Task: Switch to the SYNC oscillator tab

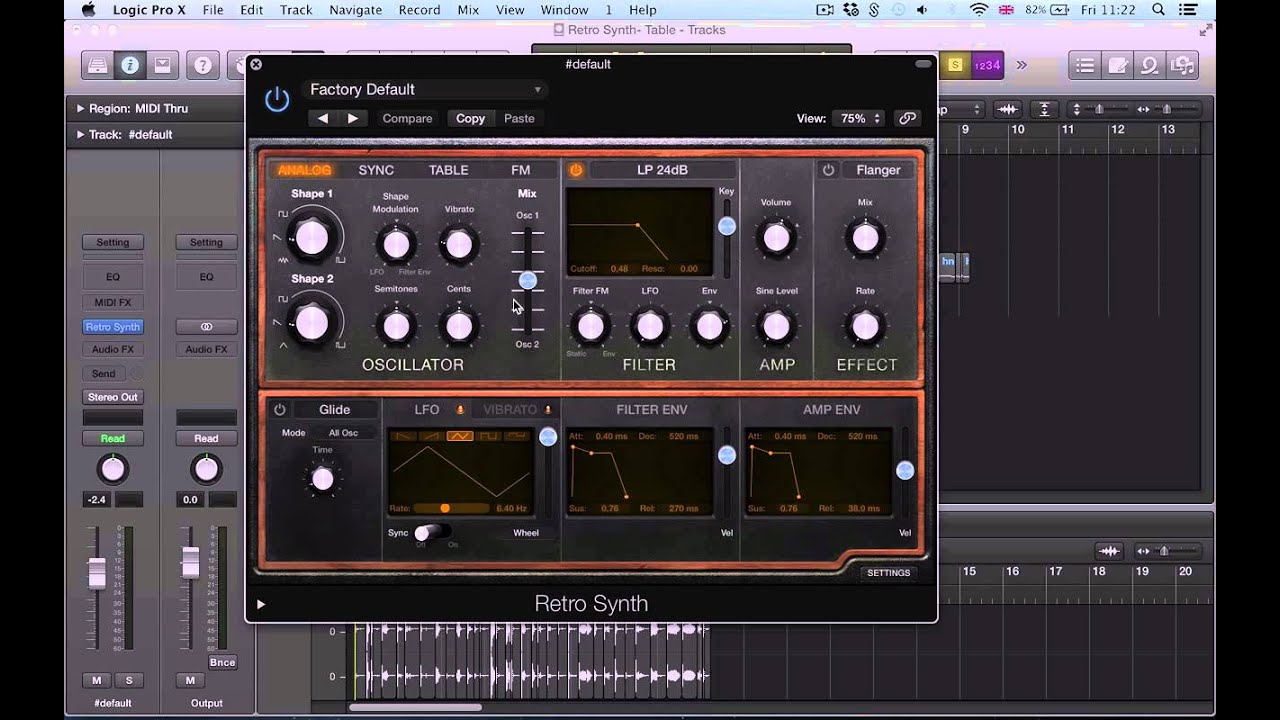Action: 376,170
